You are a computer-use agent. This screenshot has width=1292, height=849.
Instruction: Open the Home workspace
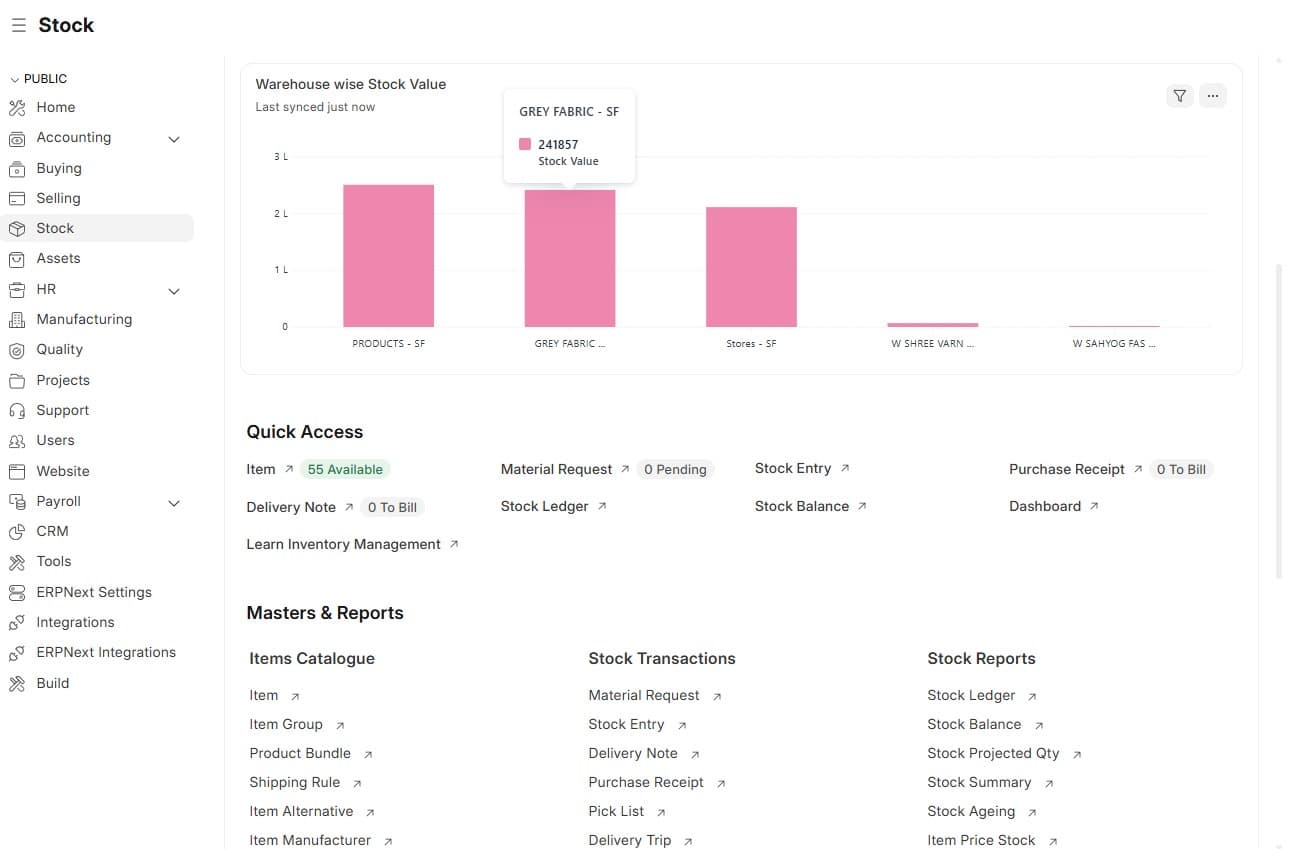click(x=55, y=107)
